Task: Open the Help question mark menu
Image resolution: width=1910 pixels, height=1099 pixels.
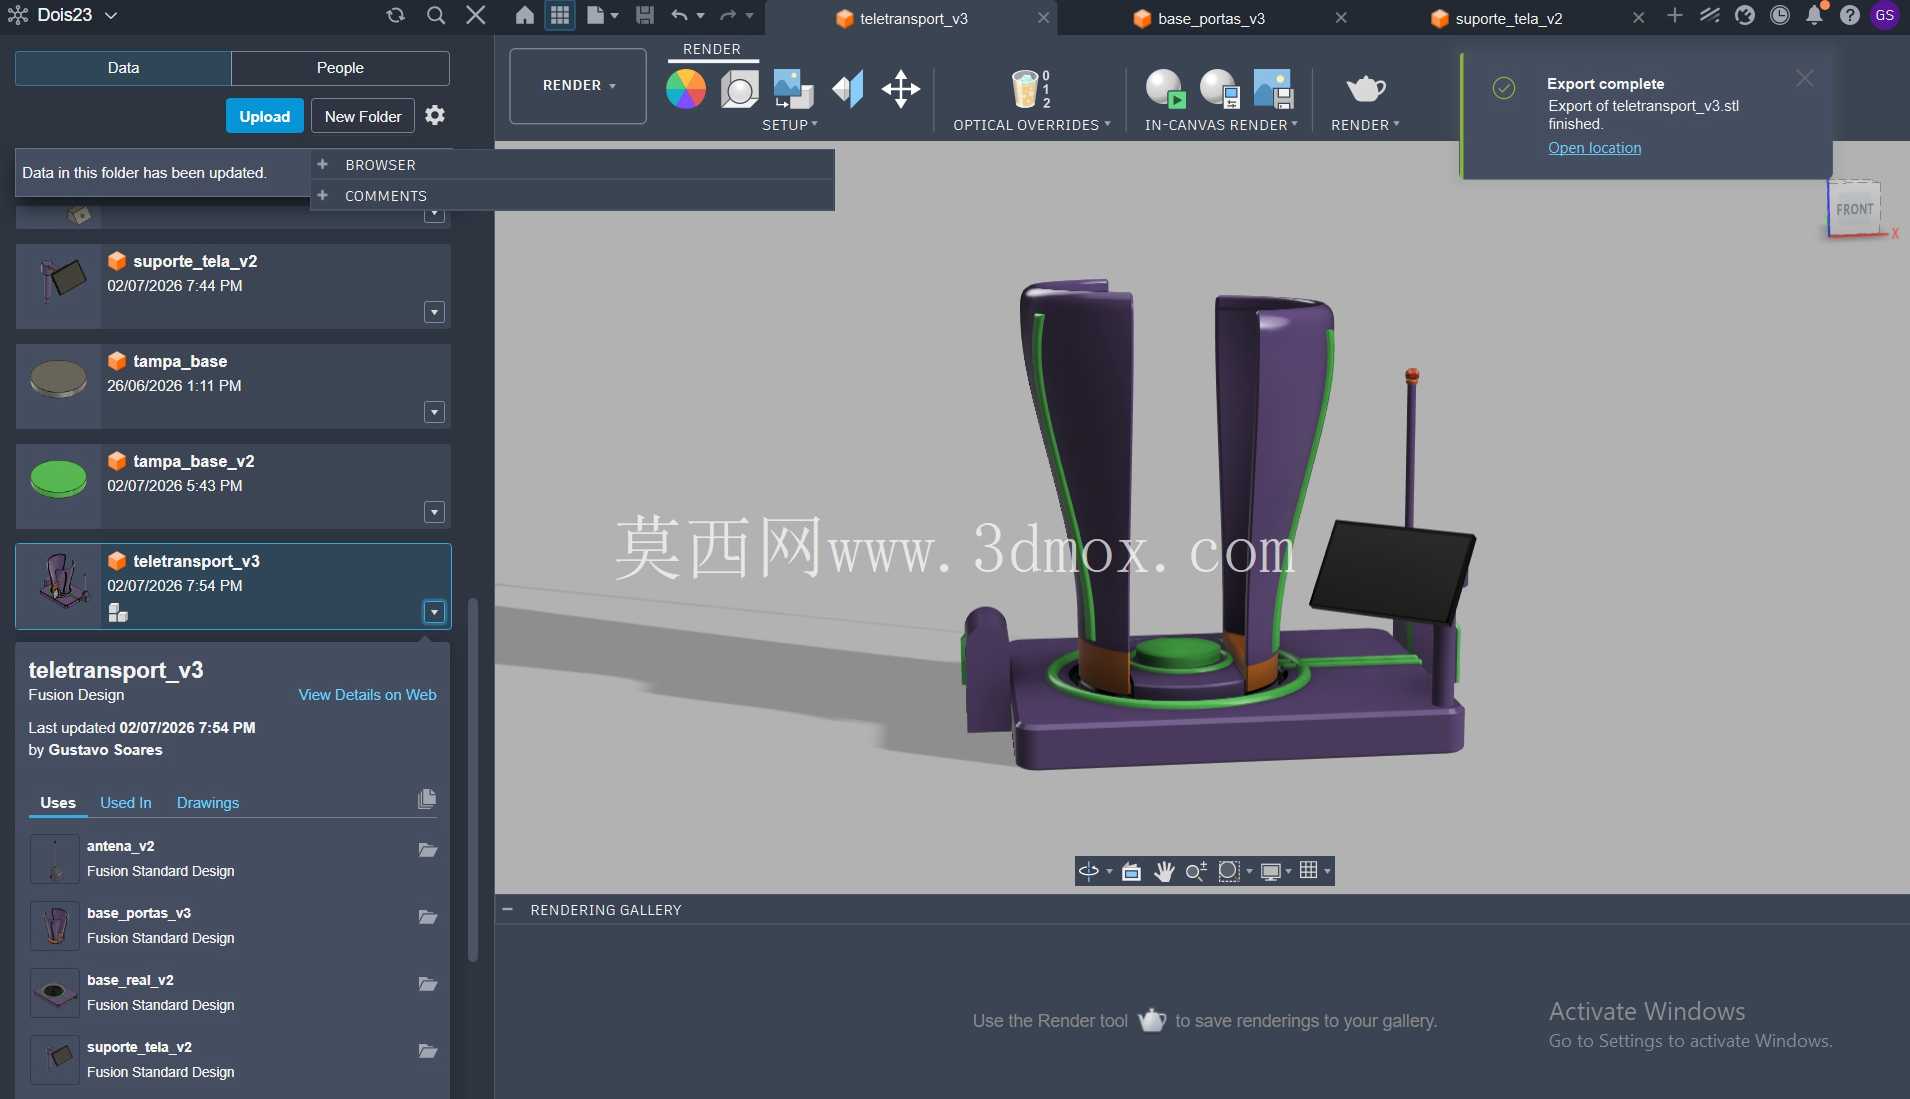Action: 1850,15
